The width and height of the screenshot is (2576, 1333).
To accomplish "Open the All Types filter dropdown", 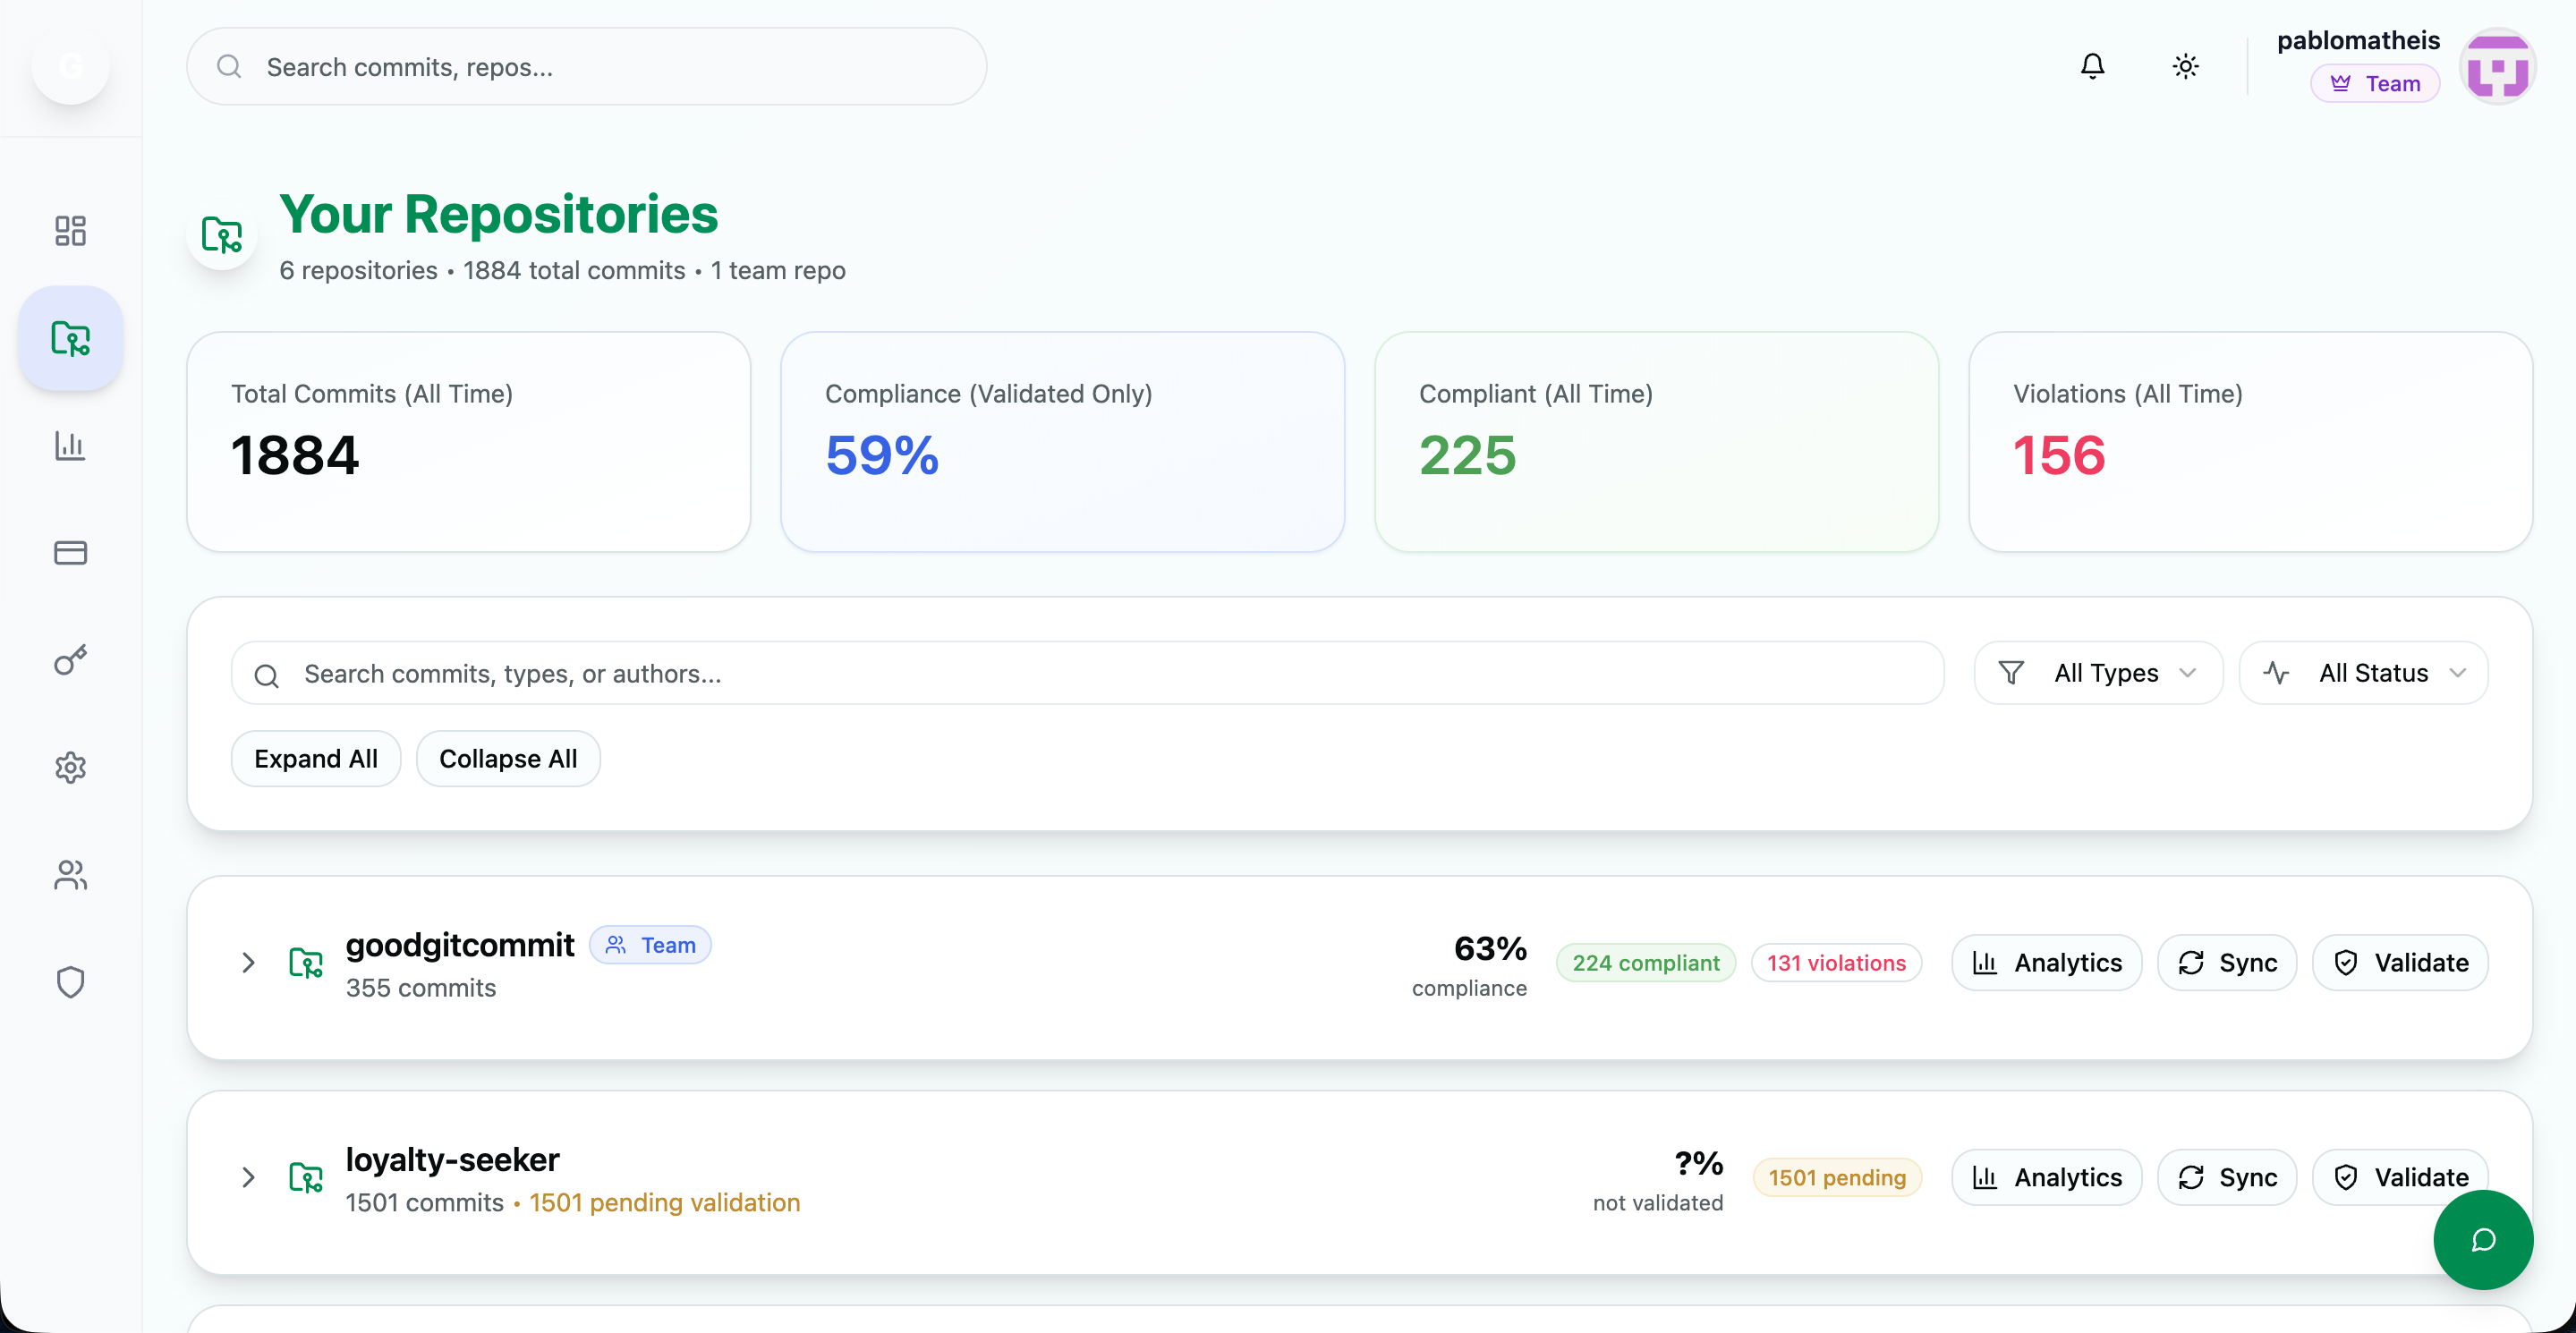I will pos(2098,673).
